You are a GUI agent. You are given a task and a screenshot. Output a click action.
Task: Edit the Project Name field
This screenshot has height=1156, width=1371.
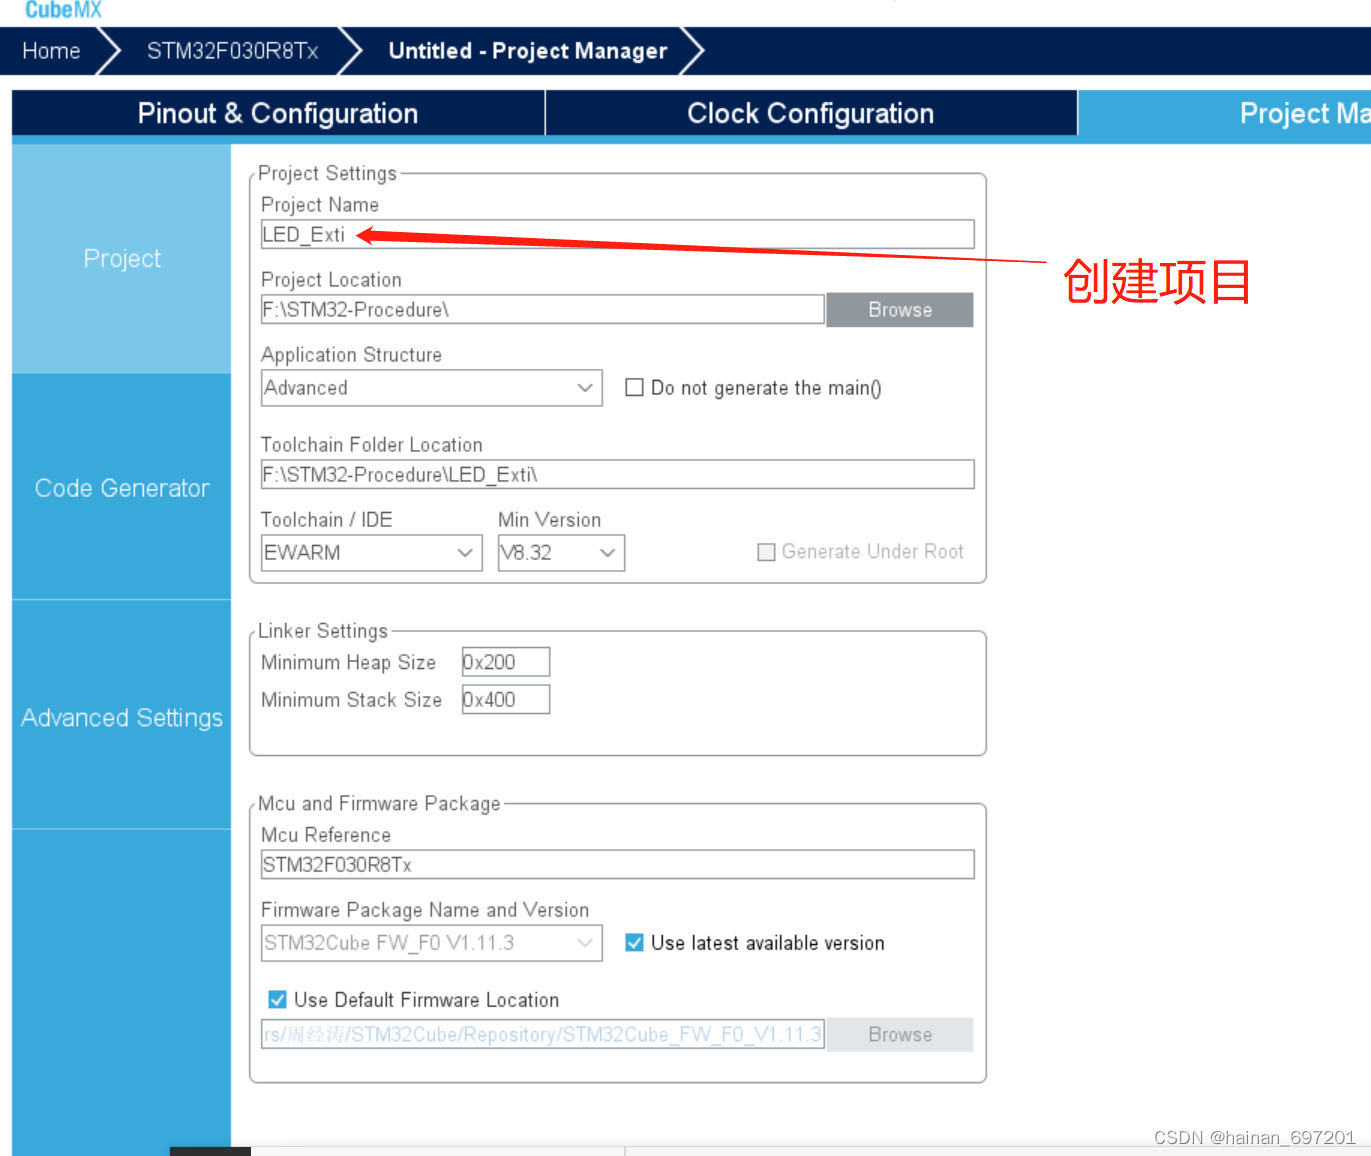pyautogui.click(x=617, y=234)
